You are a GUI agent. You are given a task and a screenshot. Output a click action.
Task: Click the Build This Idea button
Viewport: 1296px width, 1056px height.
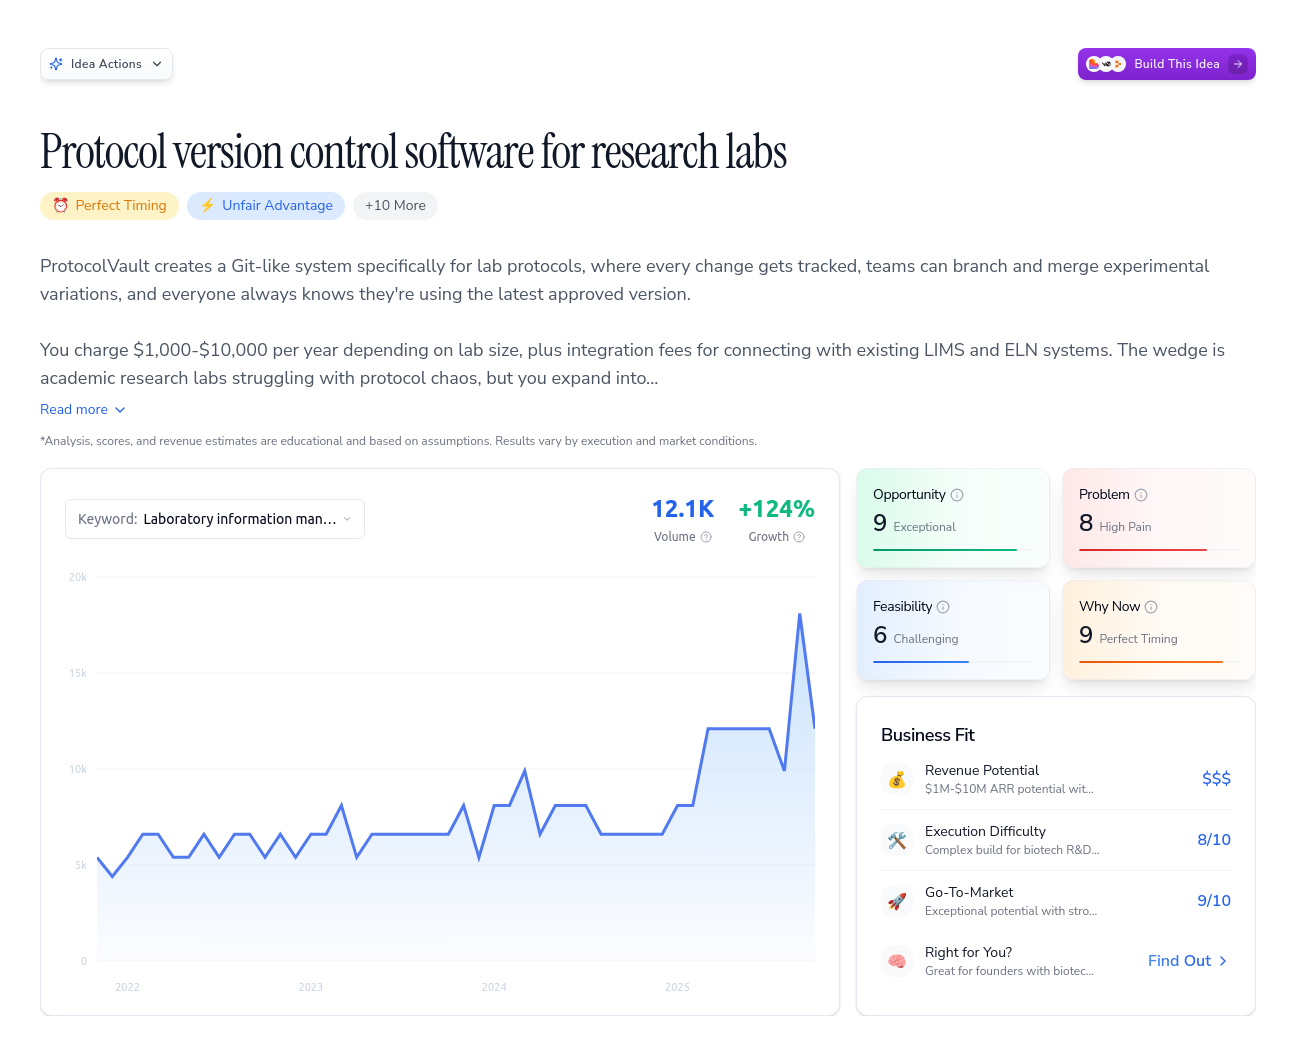(1166, 64)
